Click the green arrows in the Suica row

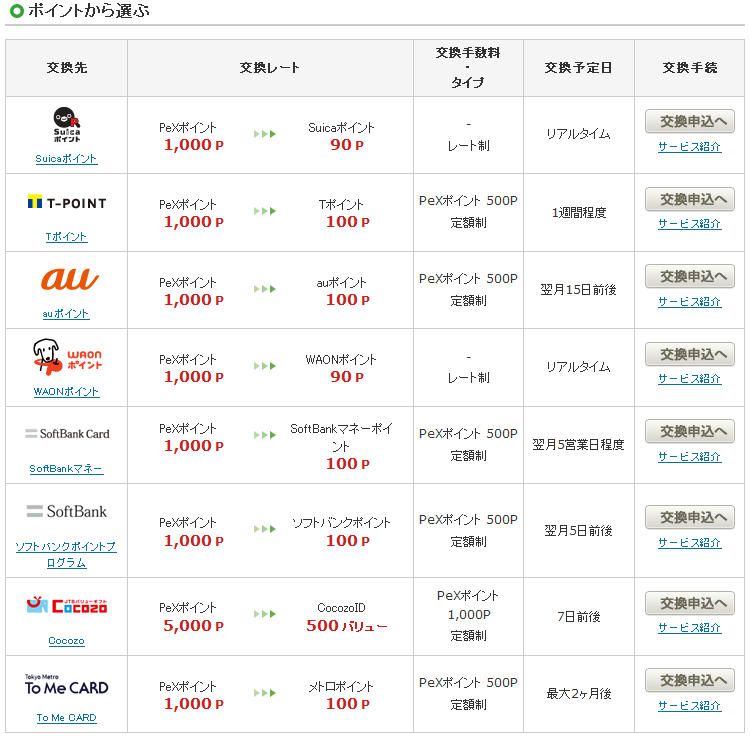click(265, 134)
